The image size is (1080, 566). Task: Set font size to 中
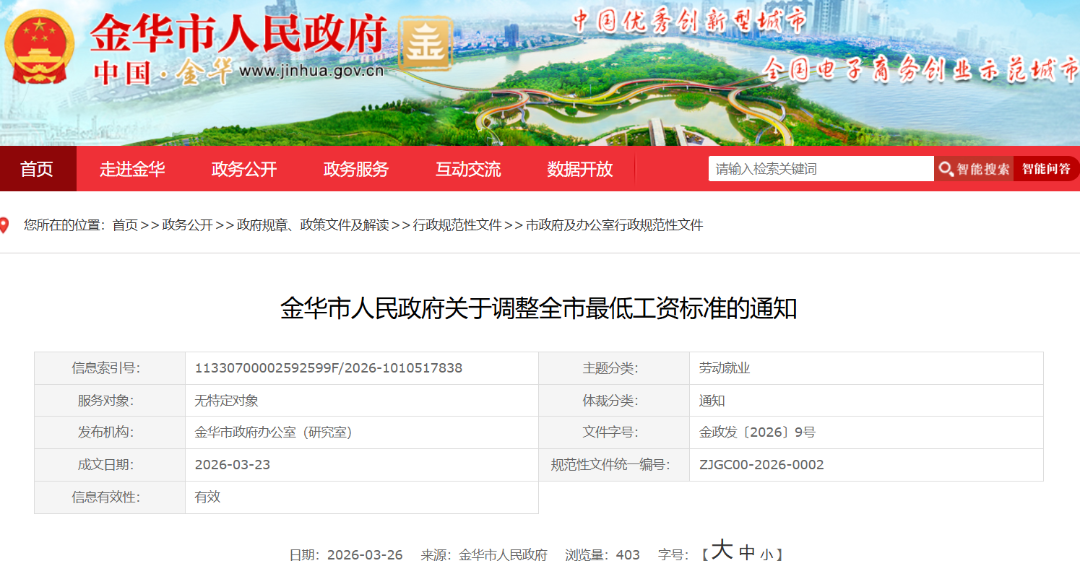[x=747, y=552]
